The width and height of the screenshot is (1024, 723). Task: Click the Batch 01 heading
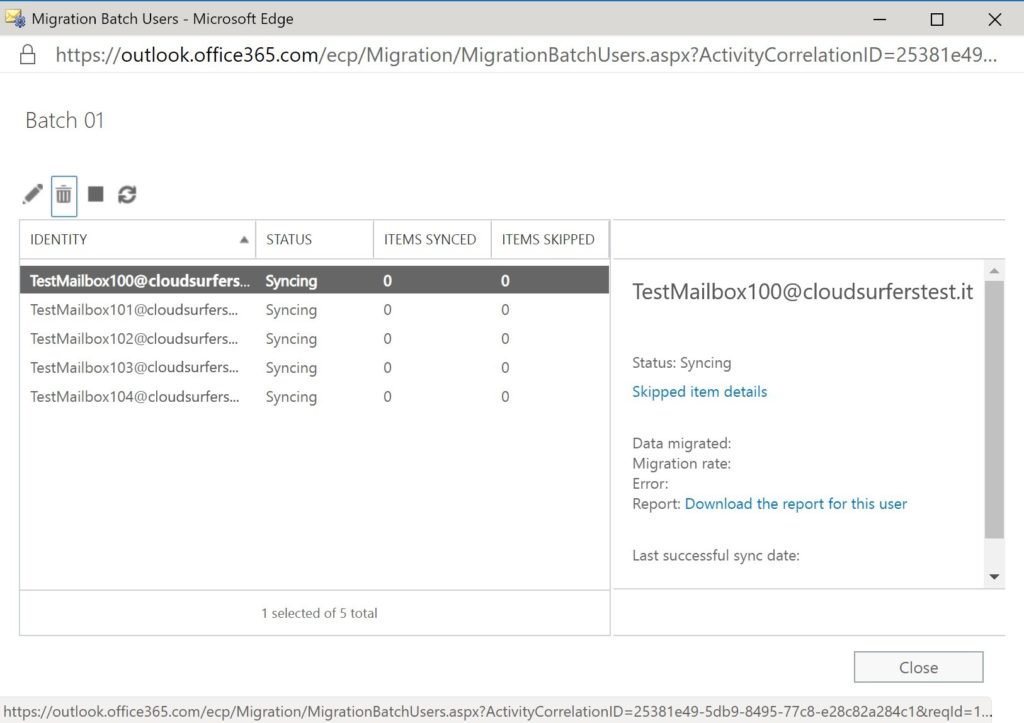tap(65, 120)
